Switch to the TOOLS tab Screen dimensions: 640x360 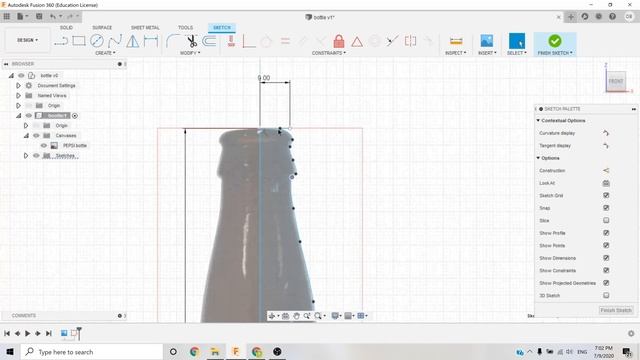(185, 28)
